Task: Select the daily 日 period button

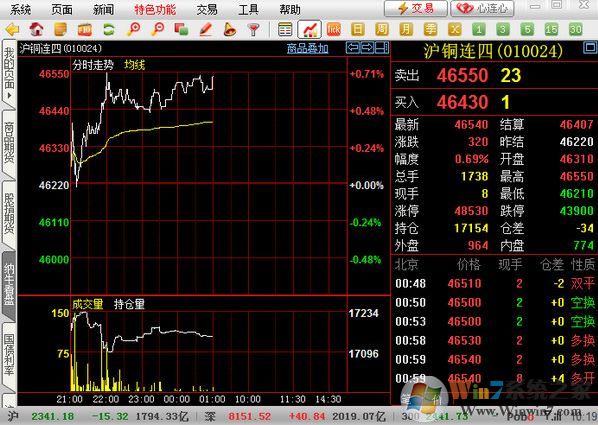Action: (357, 29)
